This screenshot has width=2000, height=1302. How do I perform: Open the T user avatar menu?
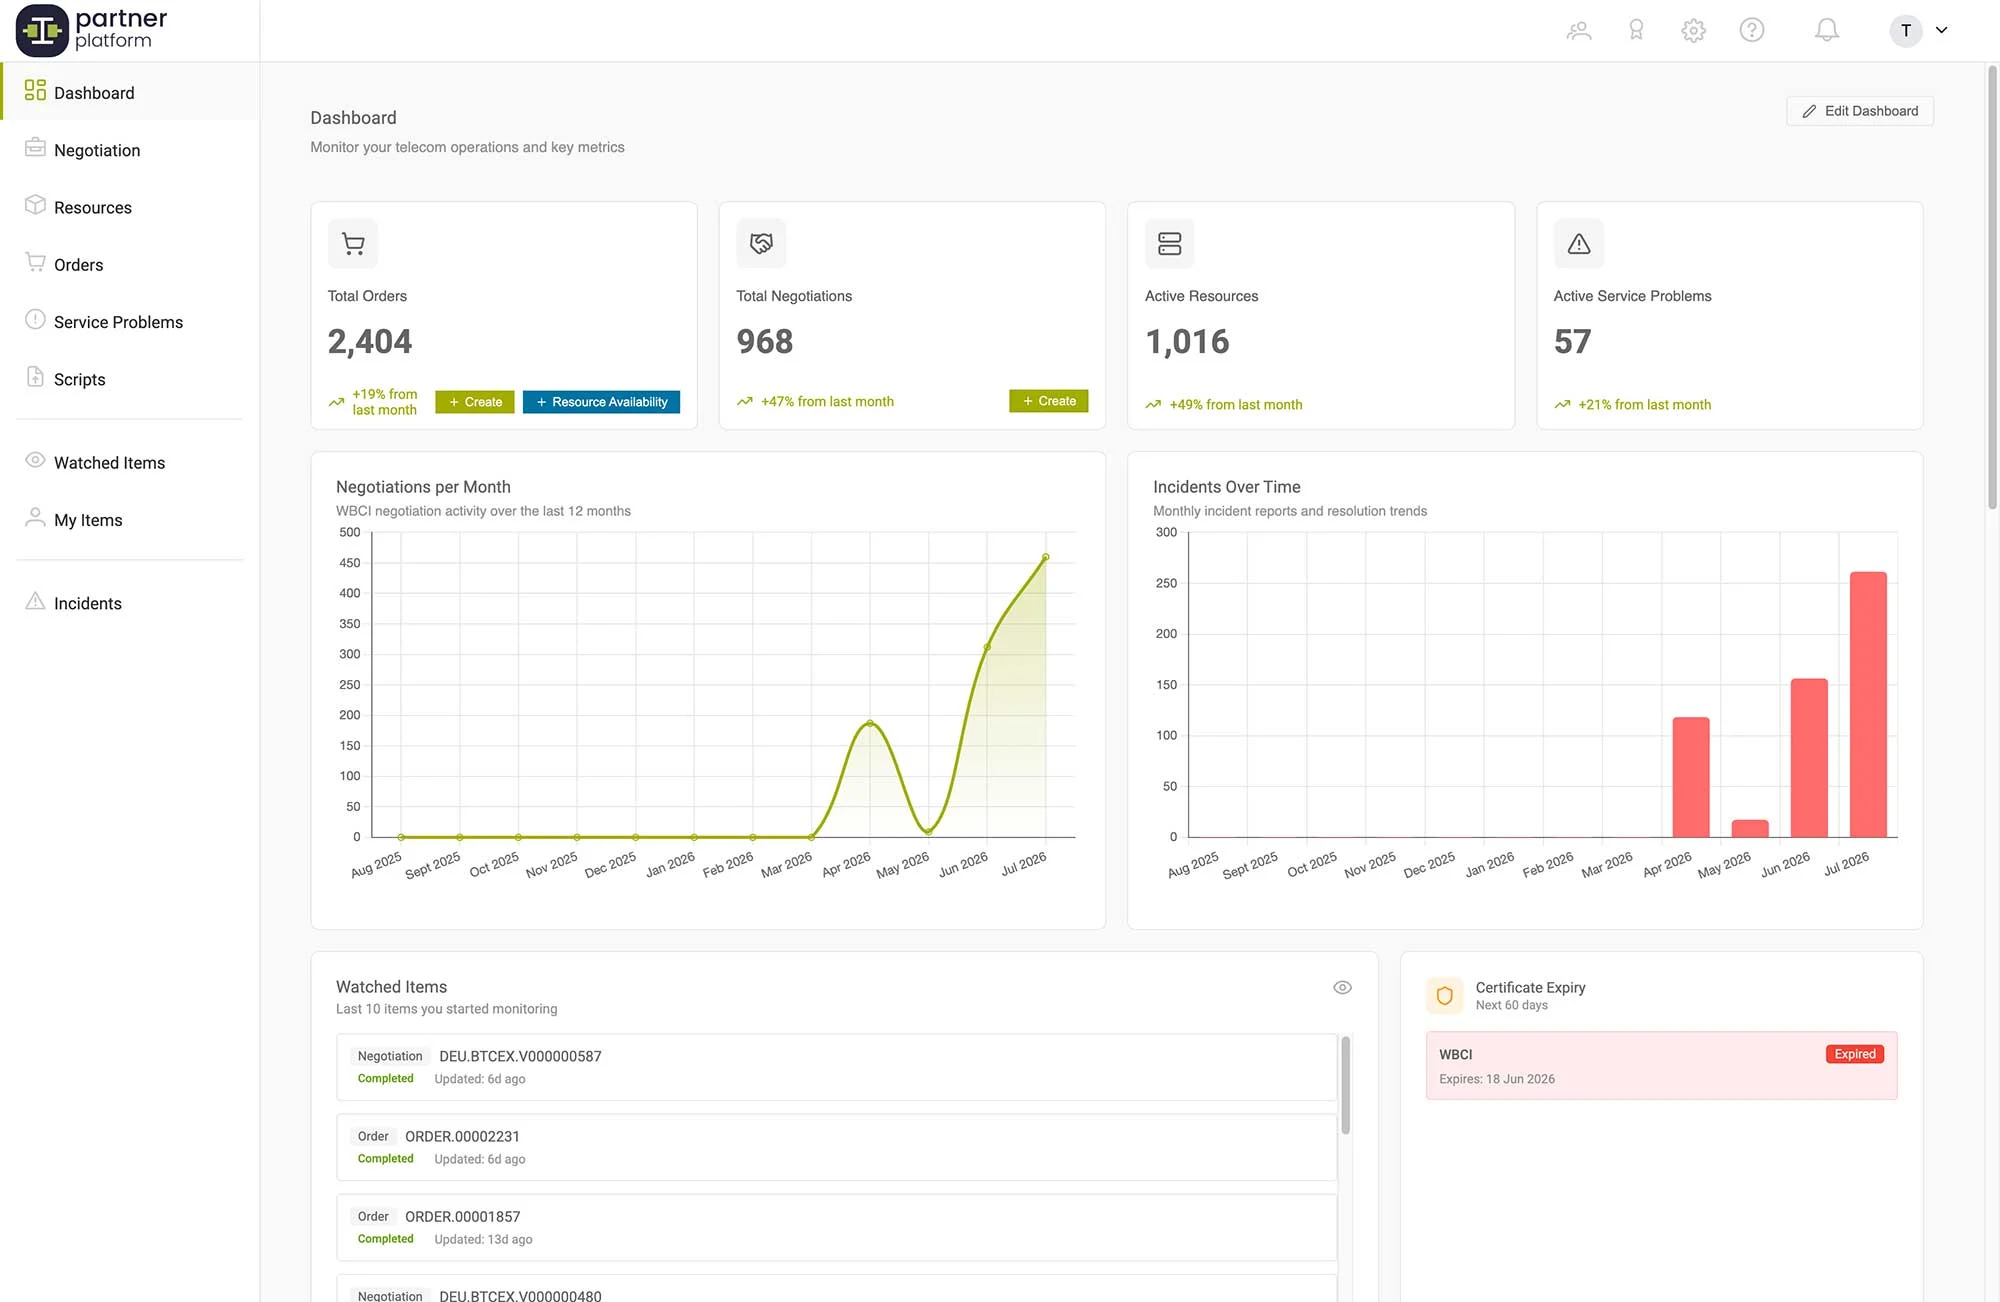tap(1905, 30)
